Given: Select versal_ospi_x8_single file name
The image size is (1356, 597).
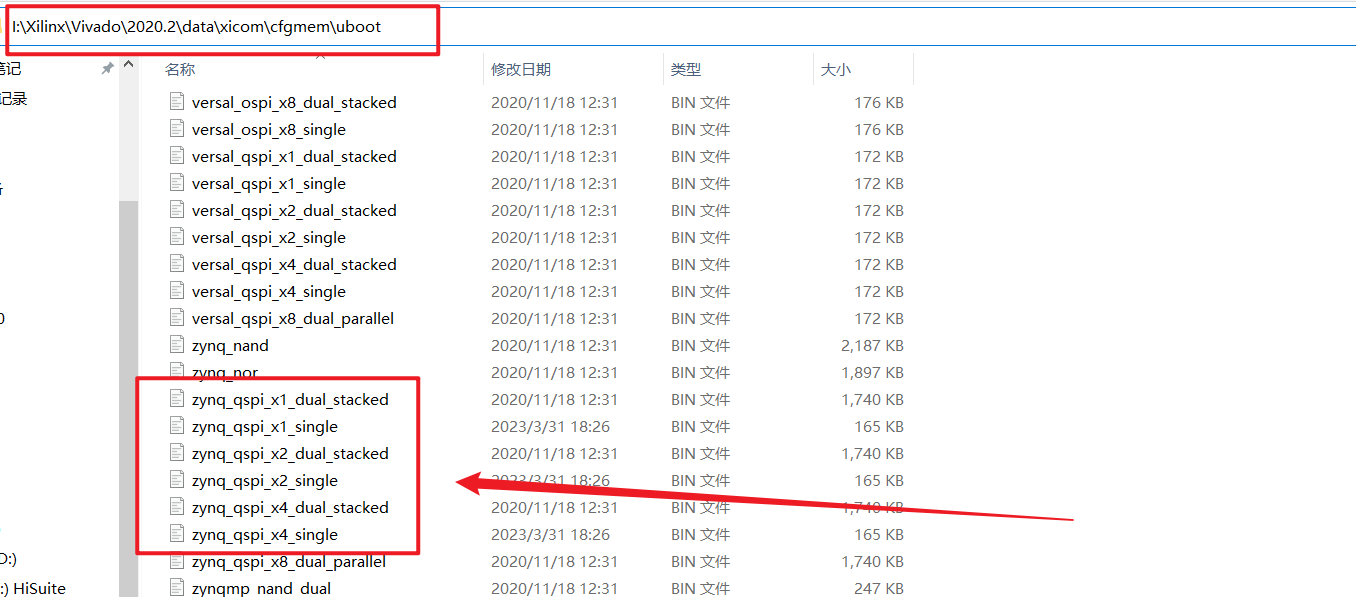Looking at the screenshot, I should coord(268,129).
